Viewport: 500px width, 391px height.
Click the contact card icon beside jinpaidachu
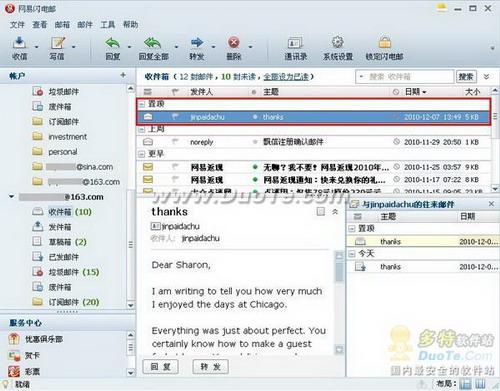pyautogui.click(x=156, y=227)
